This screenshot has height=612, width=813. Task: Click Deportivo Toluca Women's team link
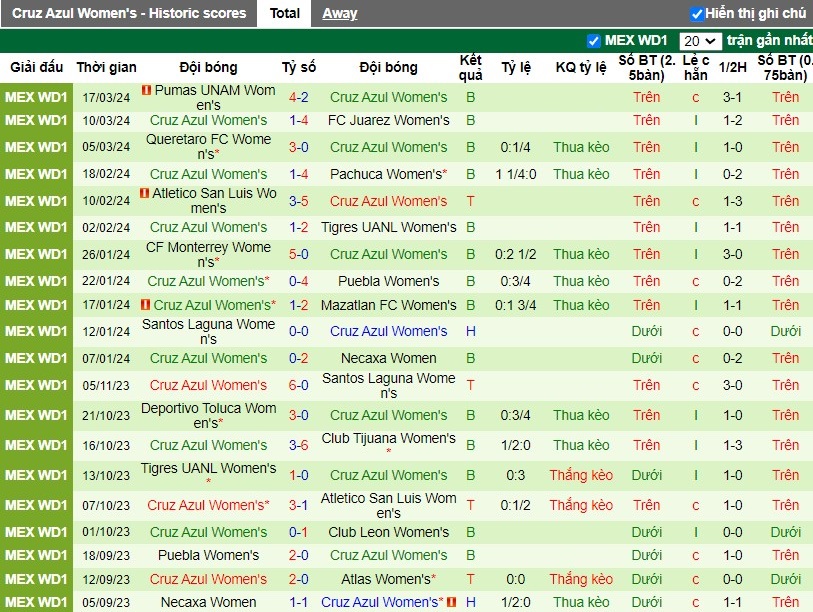click(208, 415)
